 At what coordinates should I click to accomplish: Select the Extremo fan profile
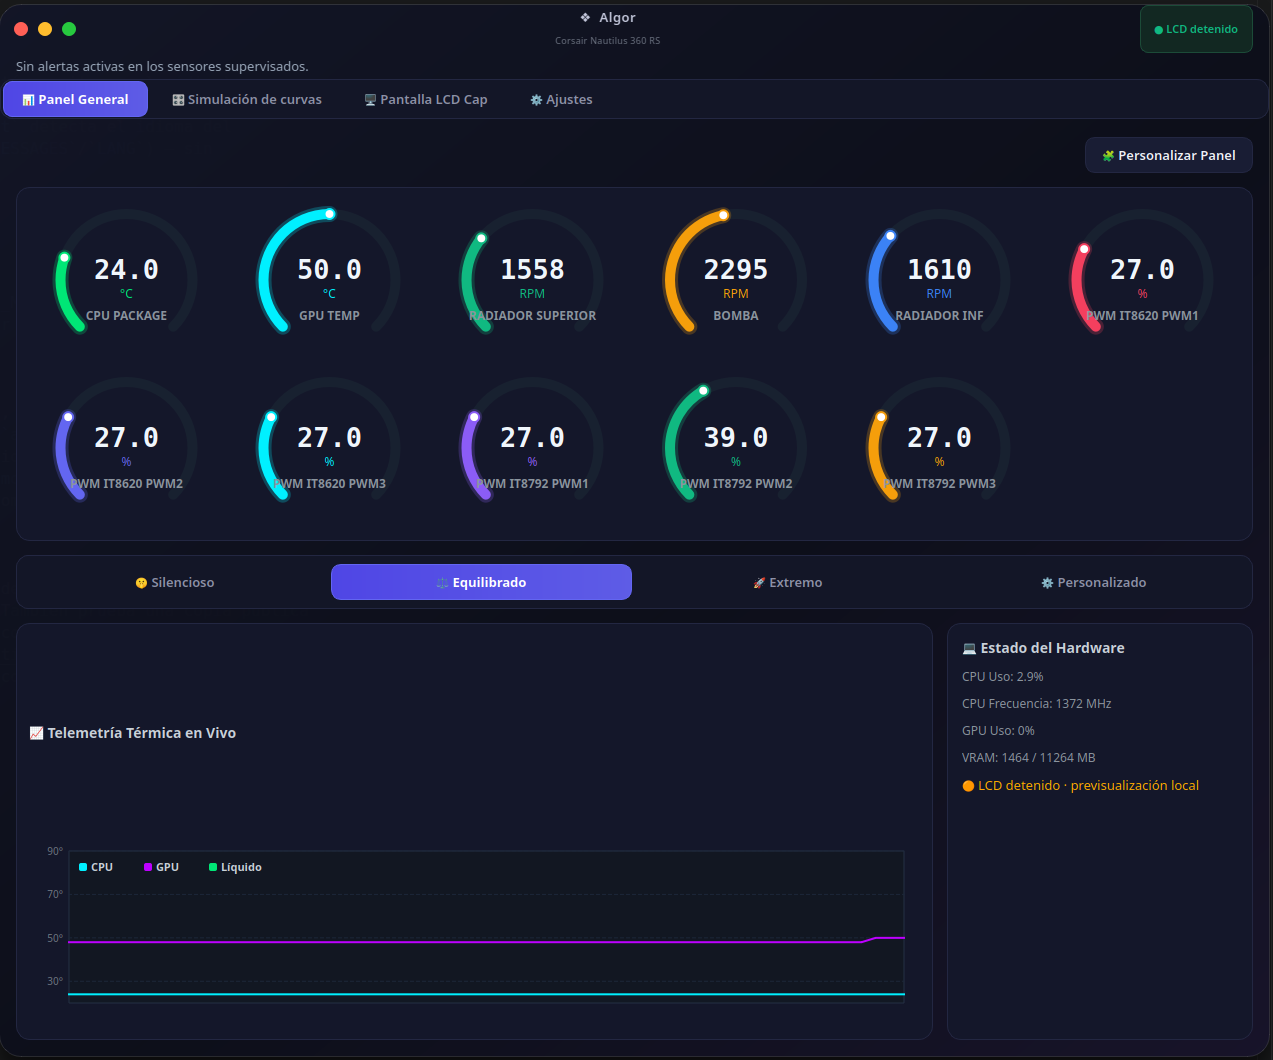pos(788,582)
